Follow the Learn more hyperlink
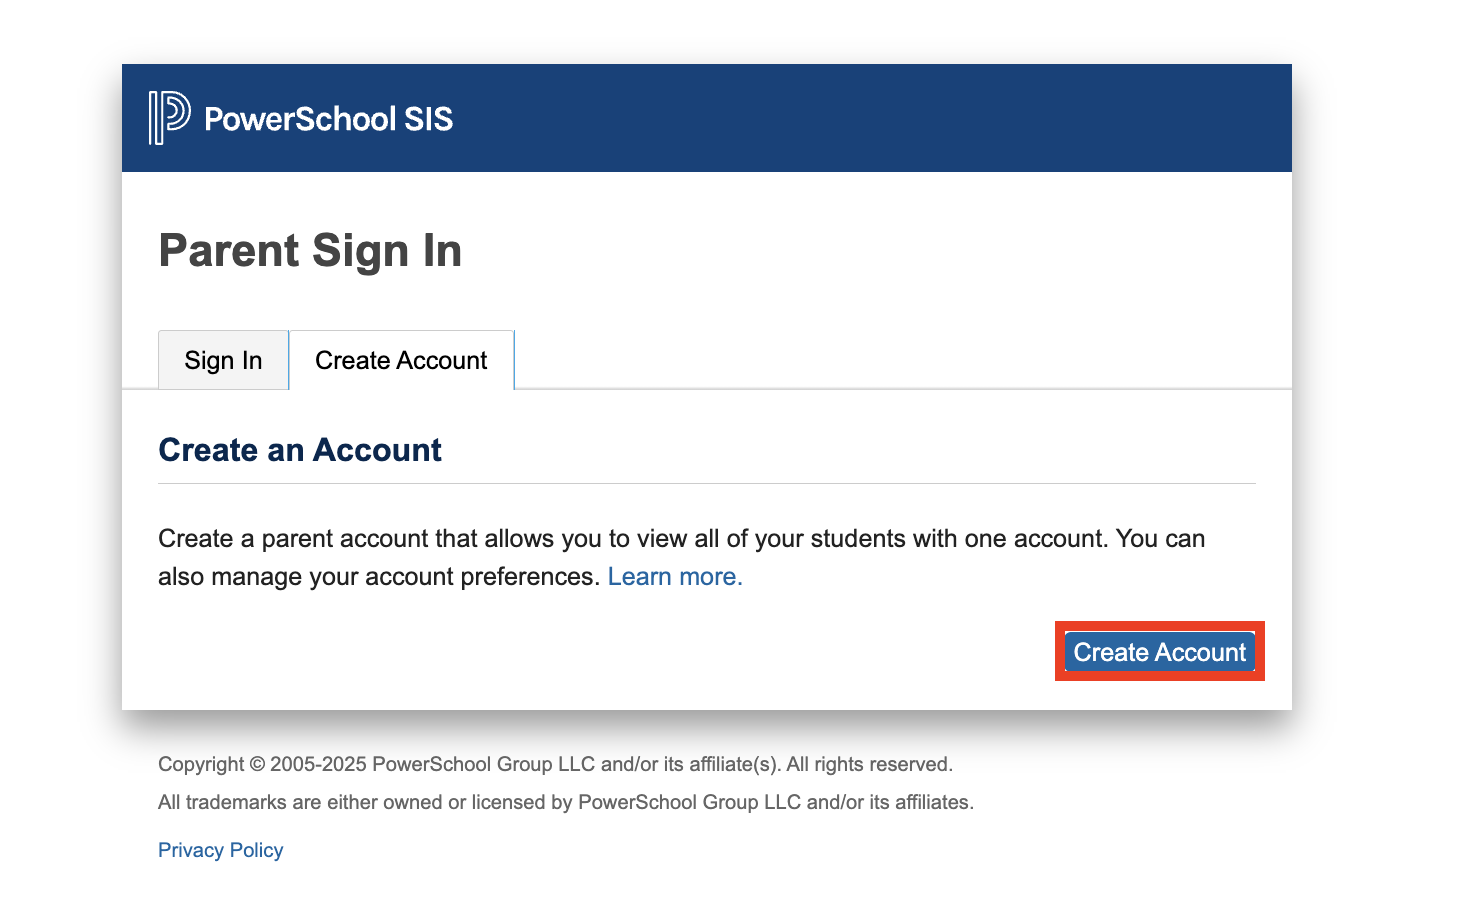Image resolution: width=1476 pixels, height=920 pixels. click(x=674, y=576)
